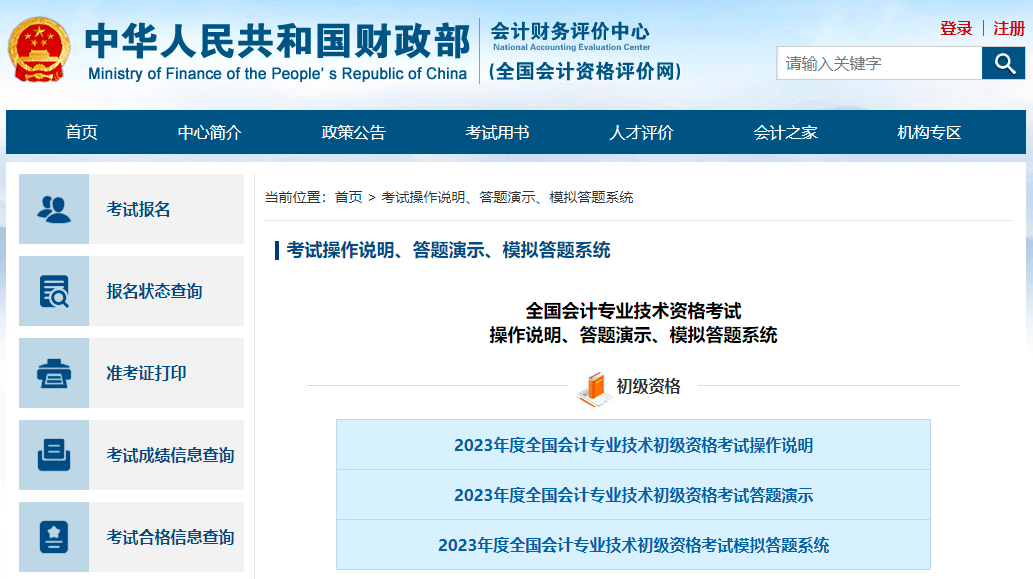This screenshot has width=1033, height=579.
Task: Click the search magnifier icon
Action: pos(1003,62)
